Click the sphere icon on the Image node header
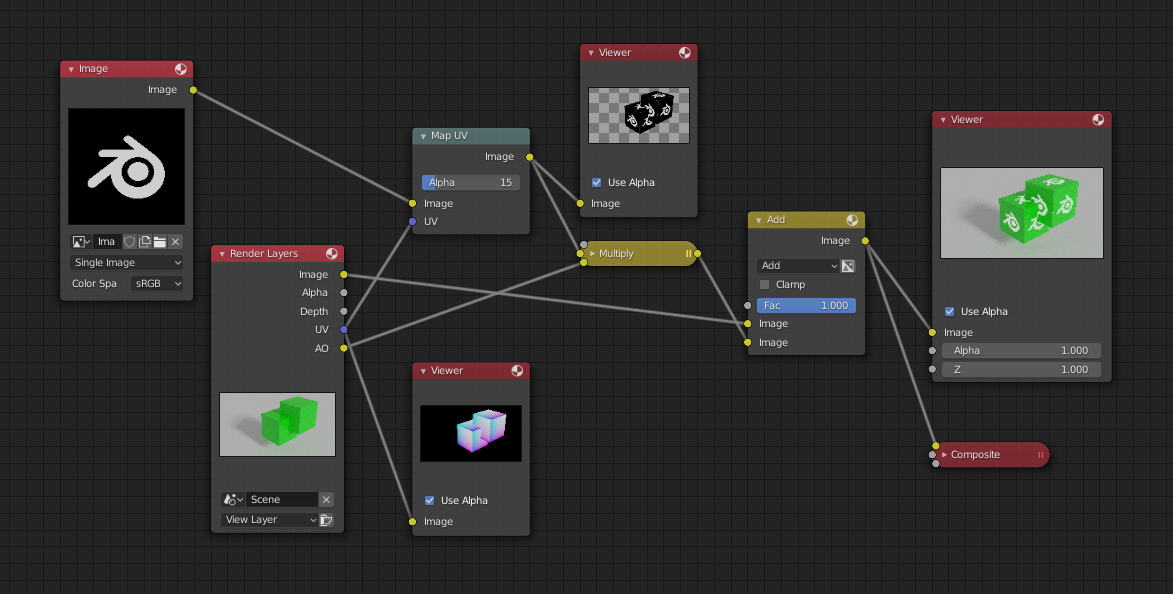 click(180, 69)
